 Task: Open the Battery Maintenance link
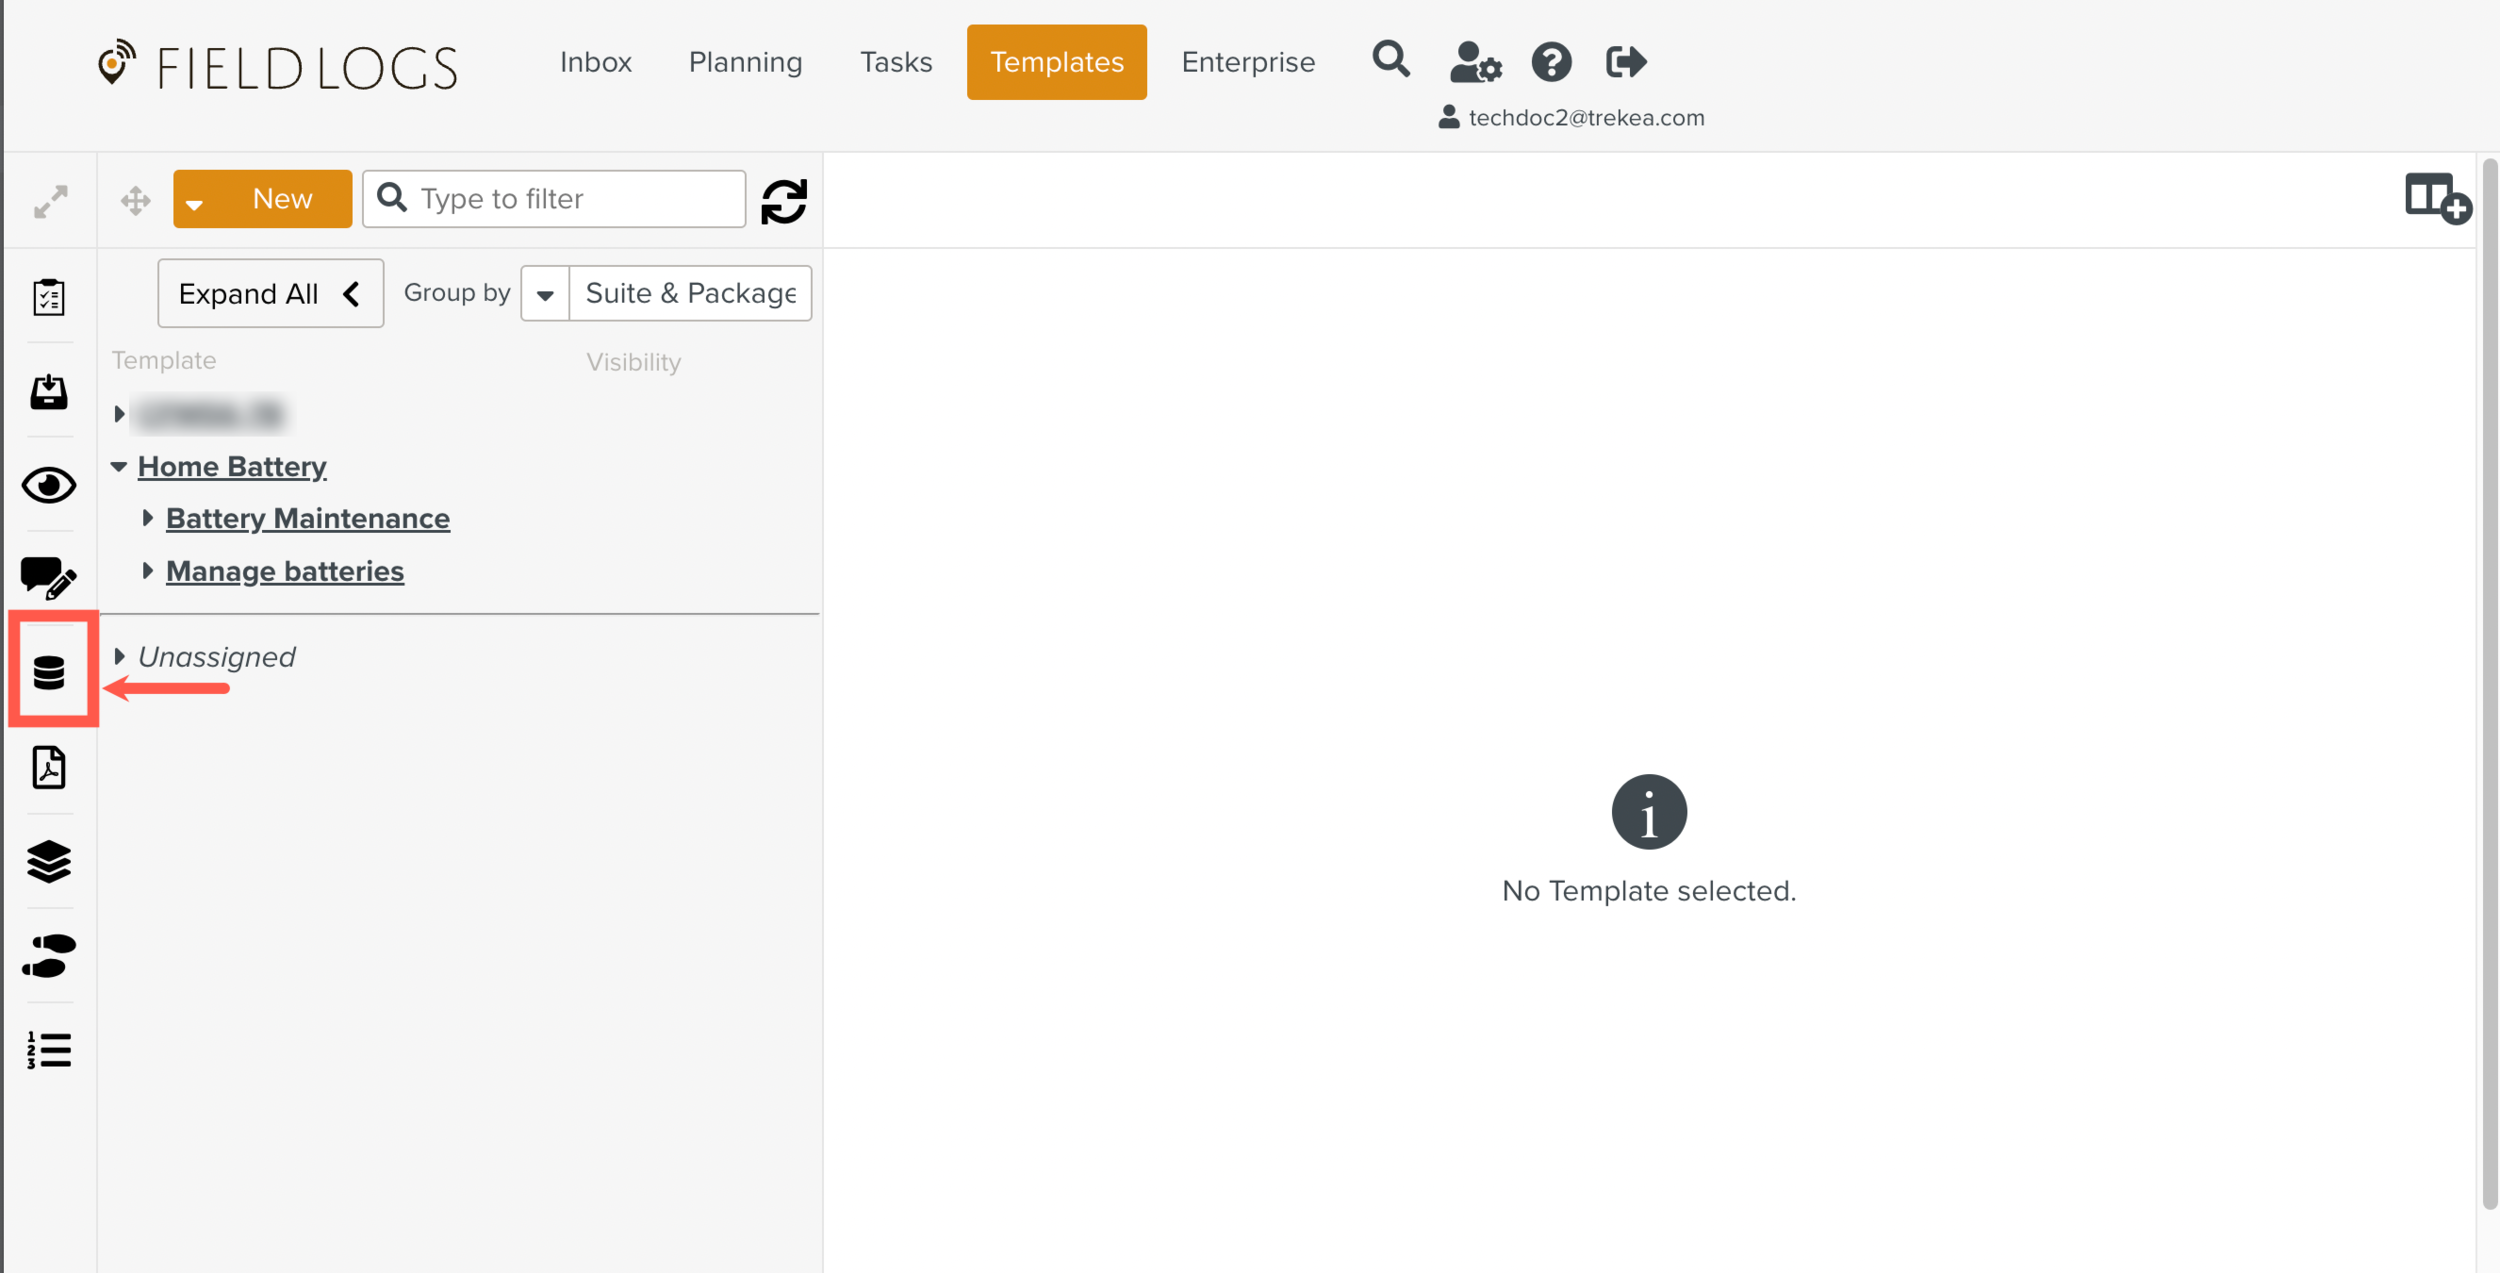coord(308,518)
